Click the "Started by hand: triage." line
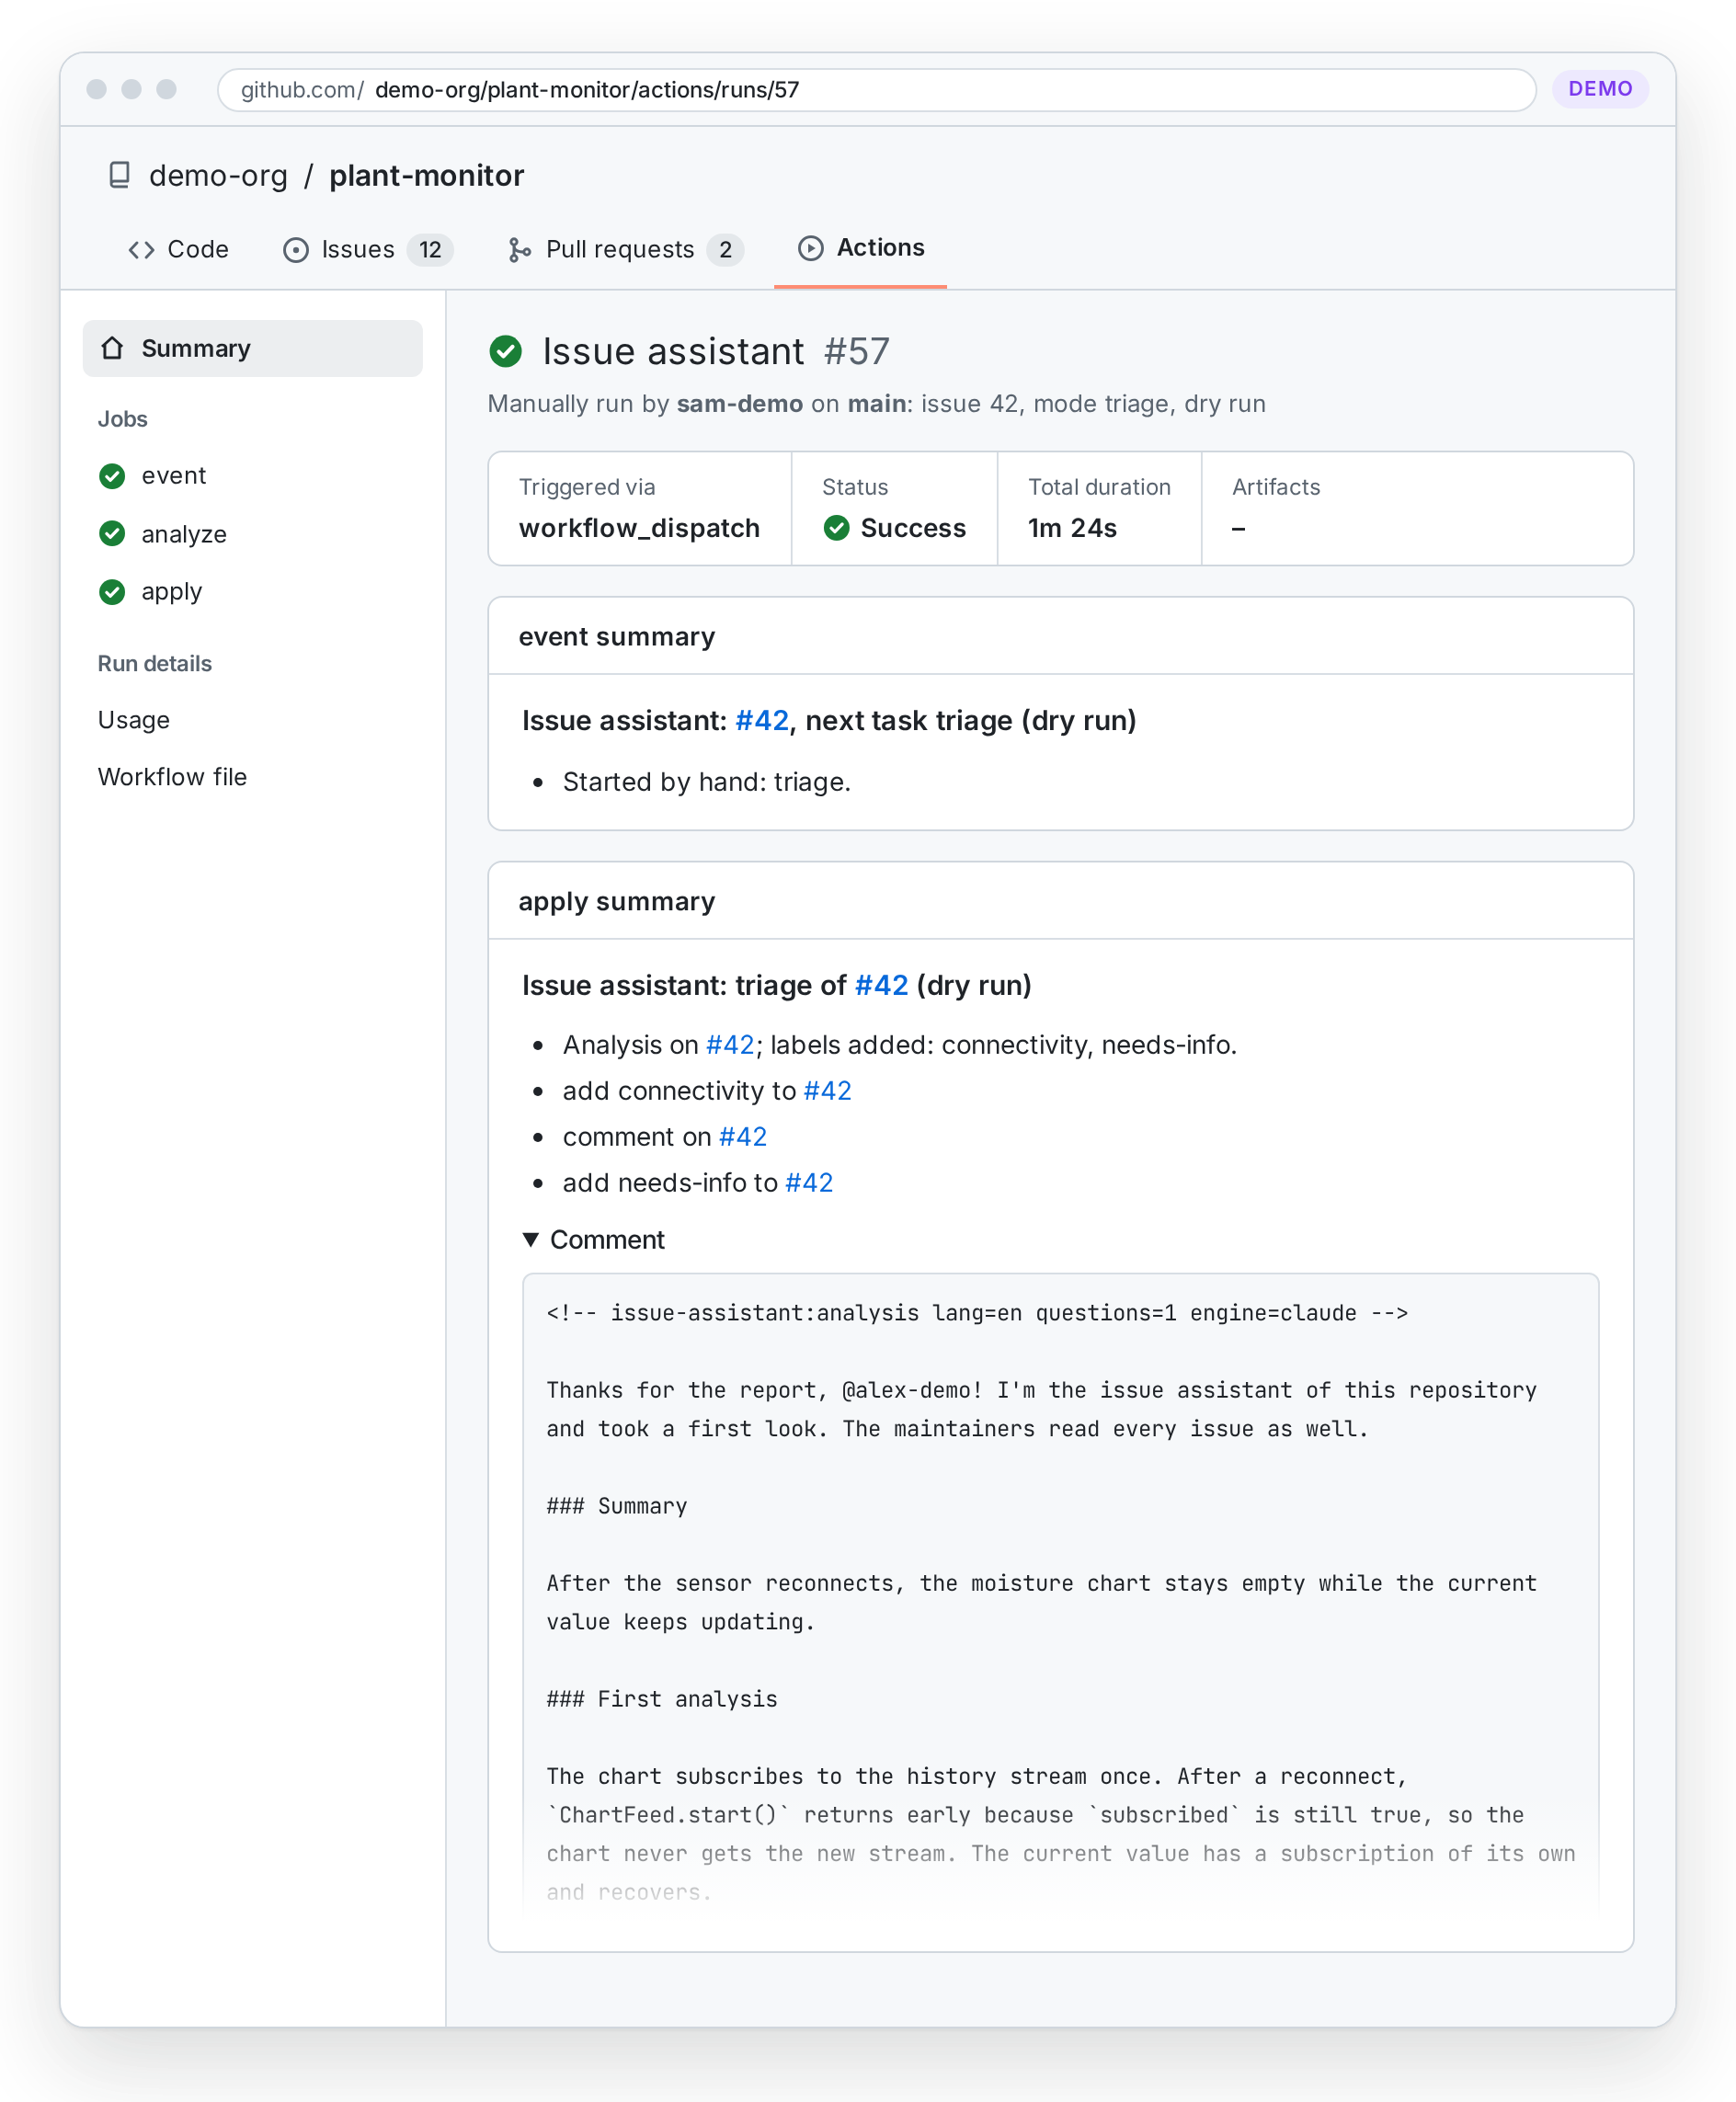Screen dimensions: 1736x2102 707,781
